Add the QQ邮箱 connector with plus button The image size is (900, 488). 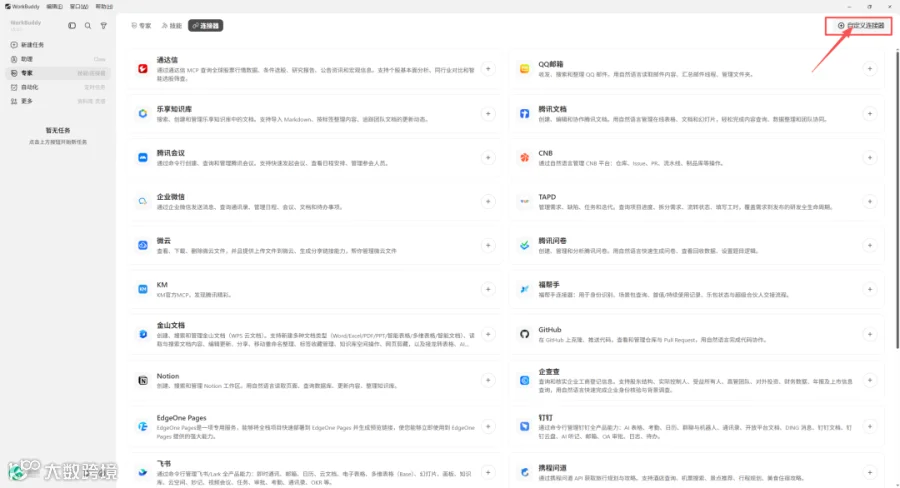tap(870, 69)
